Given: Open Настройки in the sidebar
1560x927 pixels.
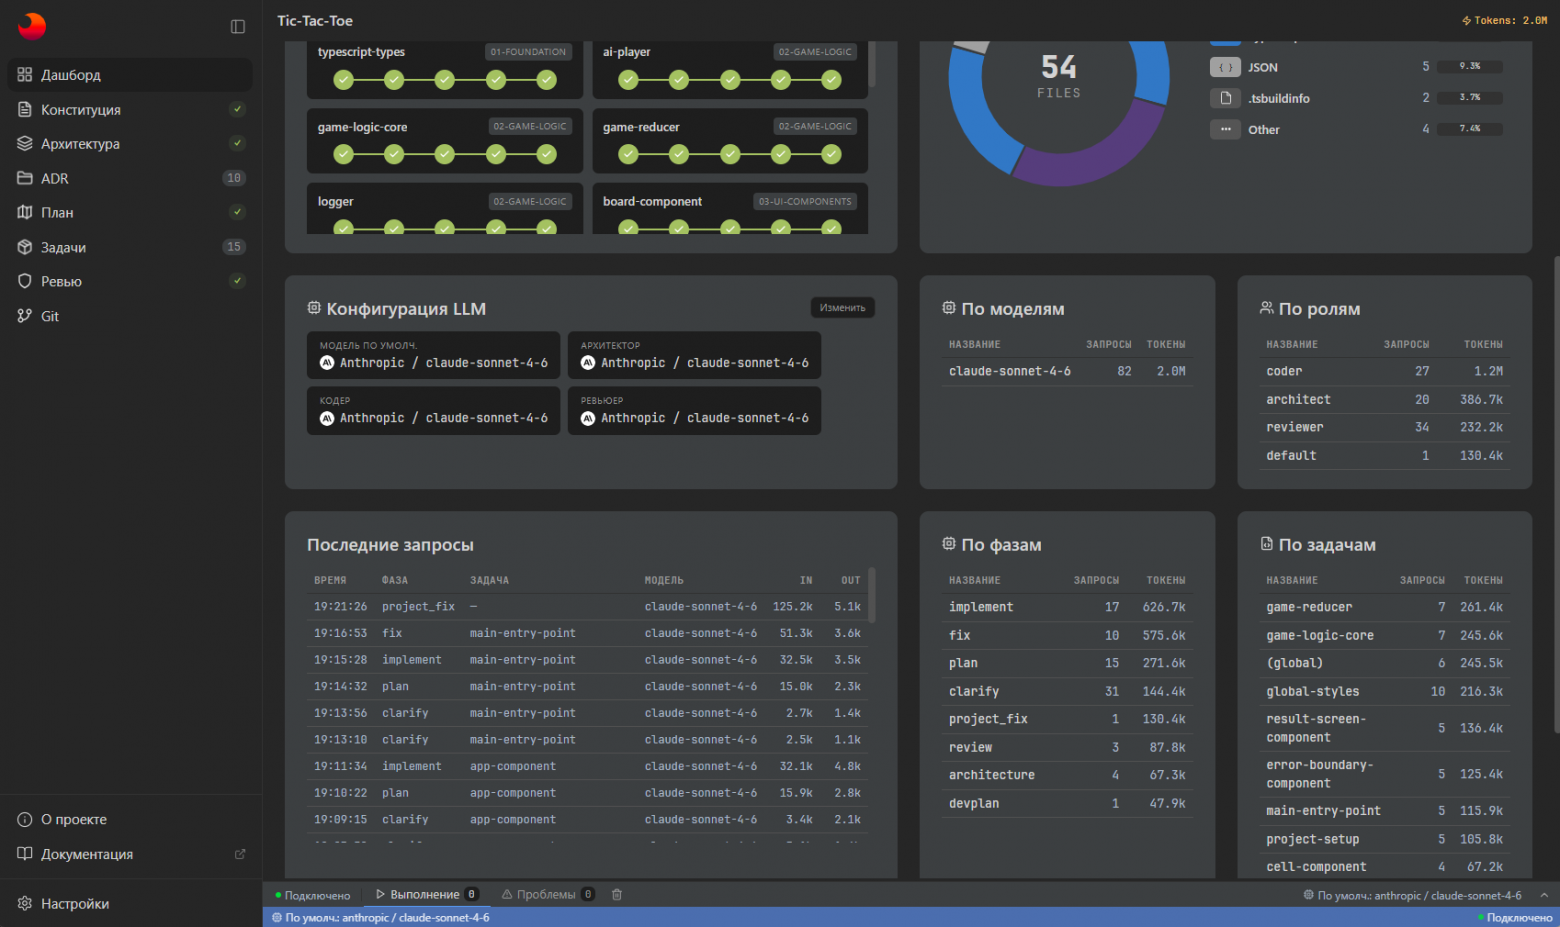Looking at the screenshot, I should click(x=74, y=903).
